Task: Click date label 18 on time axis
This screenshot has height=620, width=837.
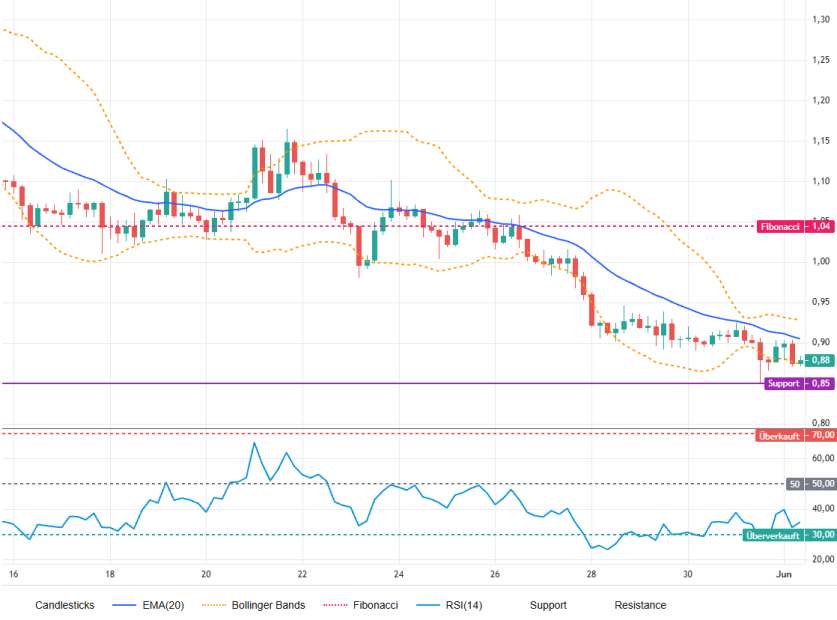Action: [x=110, y=574]
